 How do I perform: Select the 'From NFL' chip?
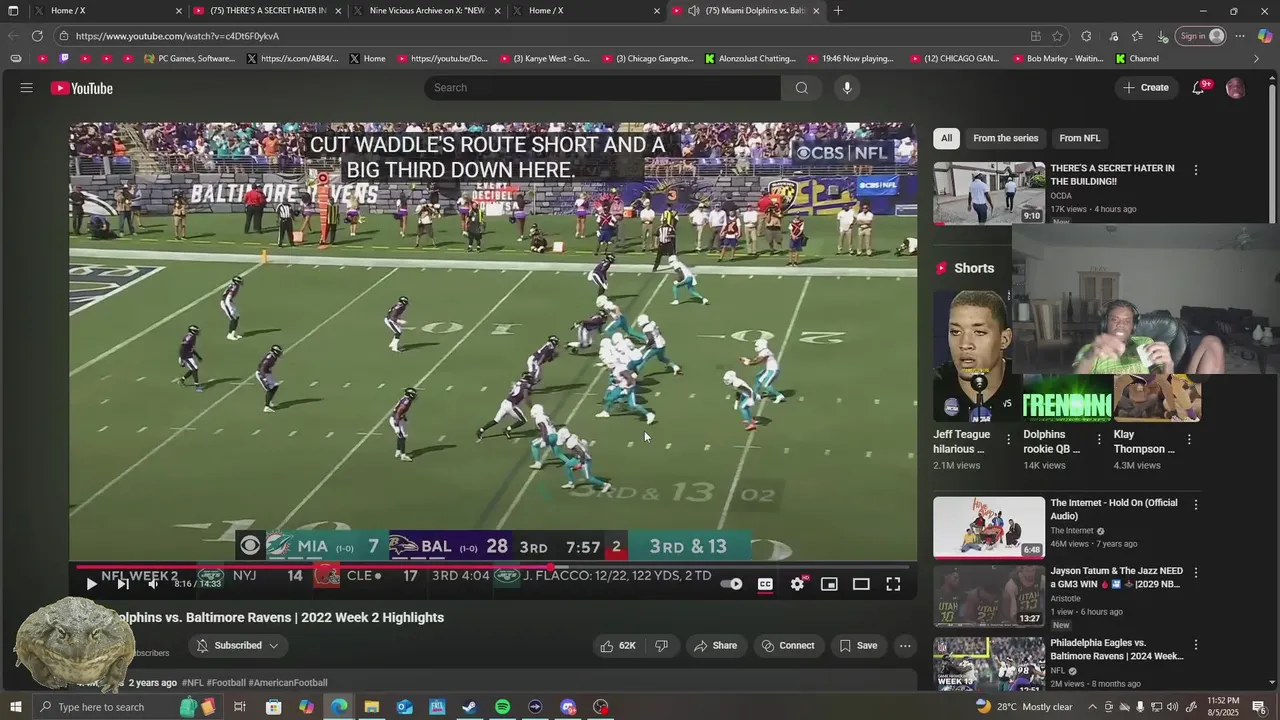[x=1079, y=138]
